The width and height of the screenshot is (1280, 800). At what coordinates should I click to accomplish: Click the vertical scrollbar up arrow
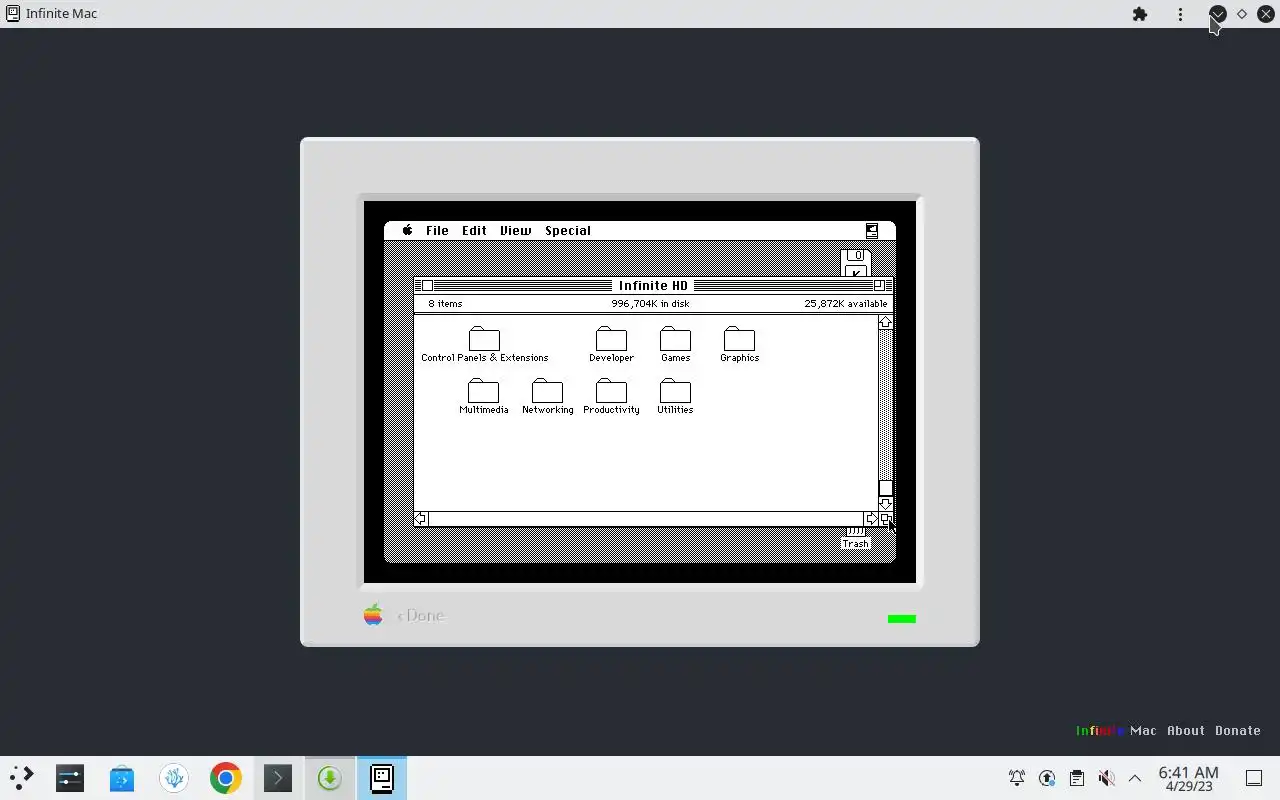pyautogui.click(x=885, y=322)
